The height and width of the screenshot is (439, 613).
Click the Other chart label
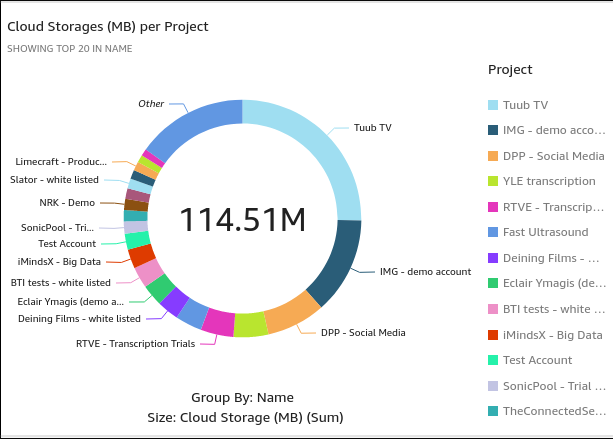click(151, 104)
